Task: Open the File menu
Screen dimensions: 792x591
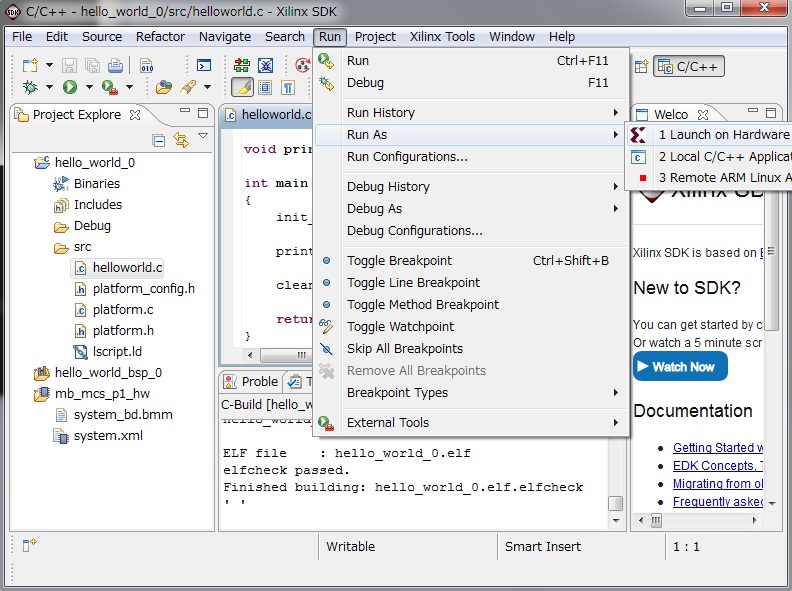Action: coord(22,37)
